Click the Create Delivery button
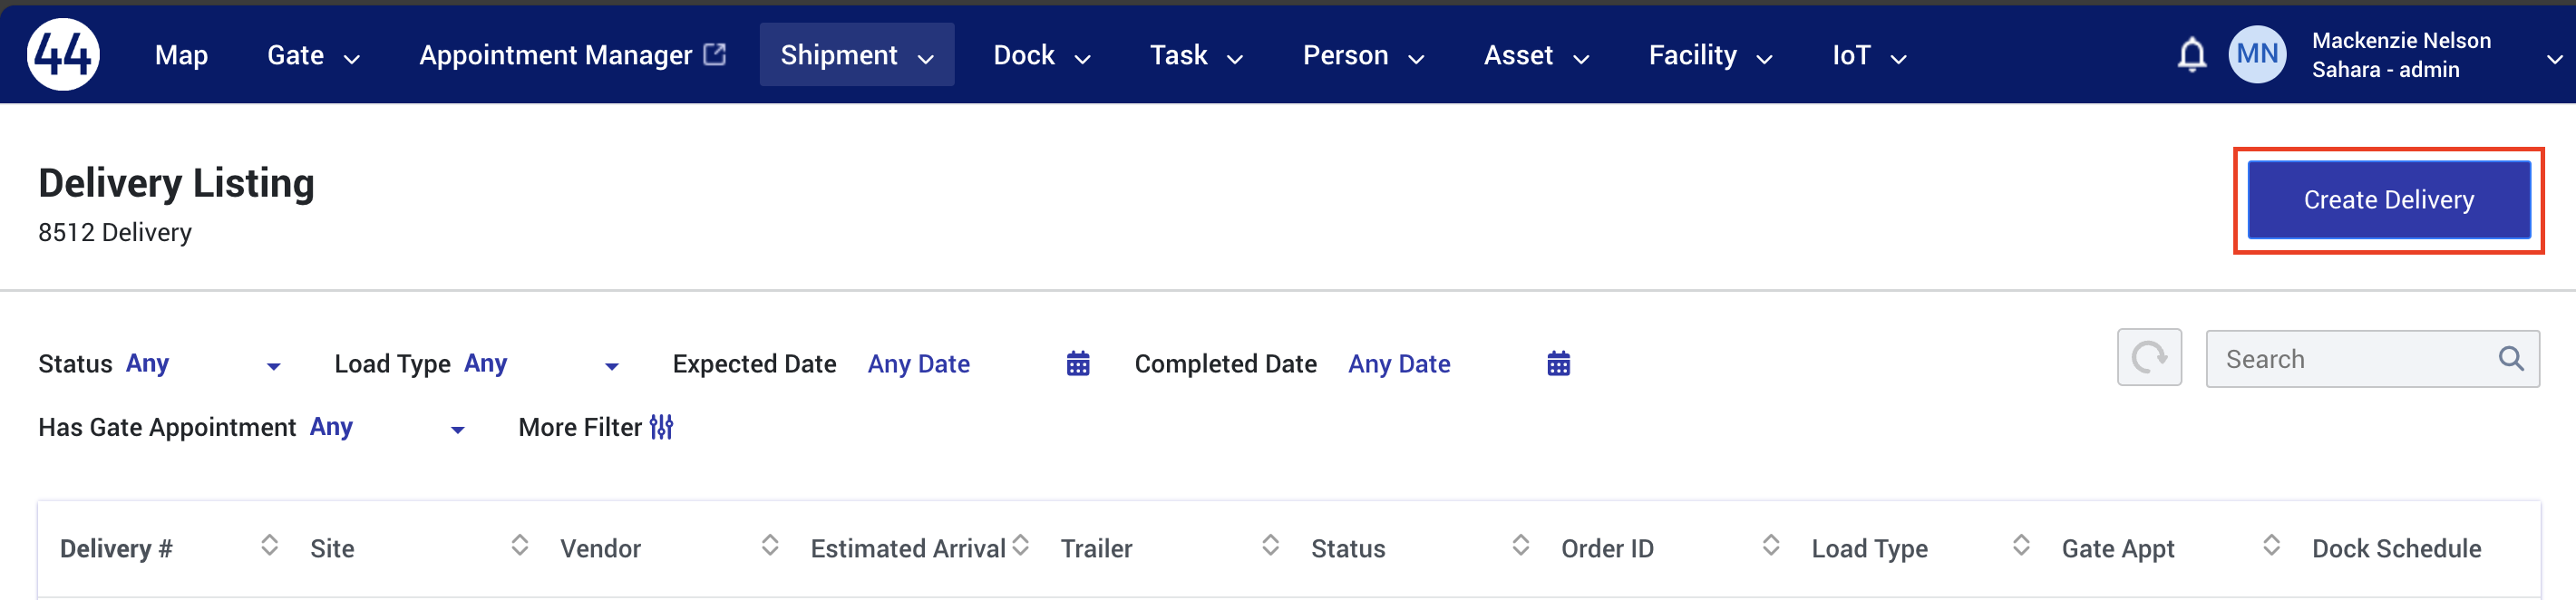The height and width of the screenshot is (600, 2576). point(2388,200)
